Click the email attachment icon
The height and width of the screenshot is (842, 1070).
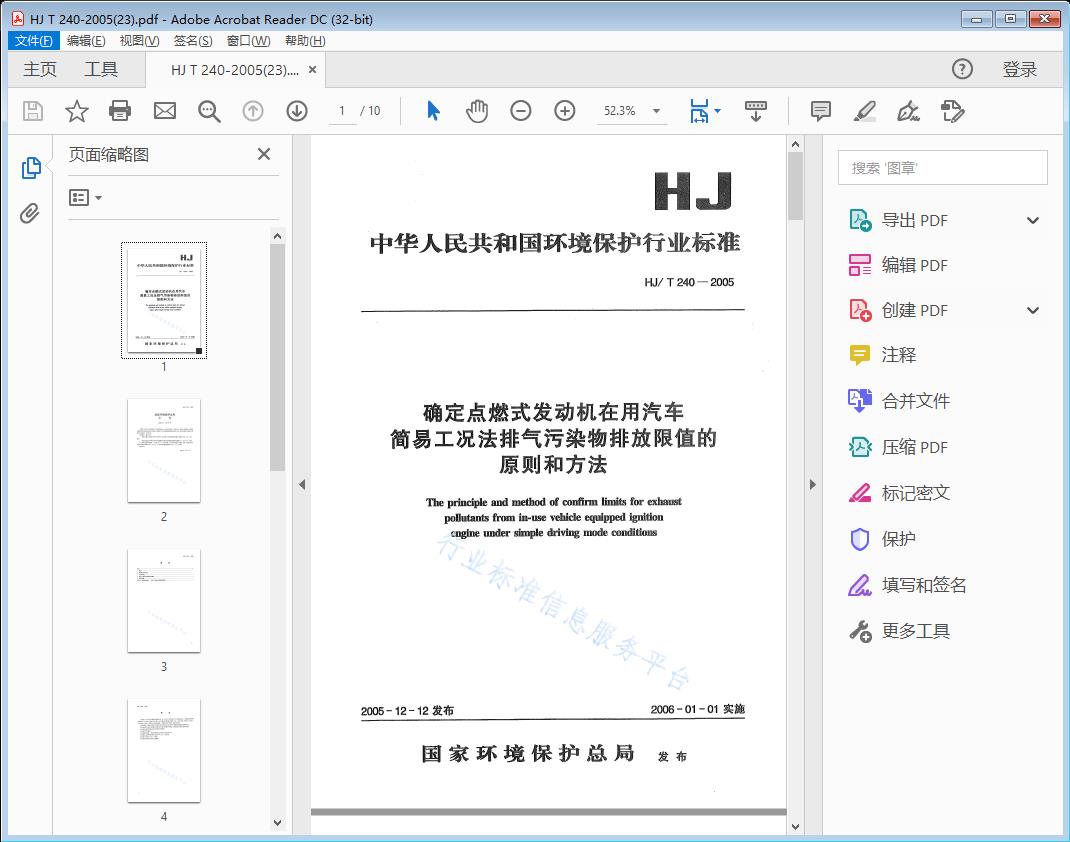164,111
